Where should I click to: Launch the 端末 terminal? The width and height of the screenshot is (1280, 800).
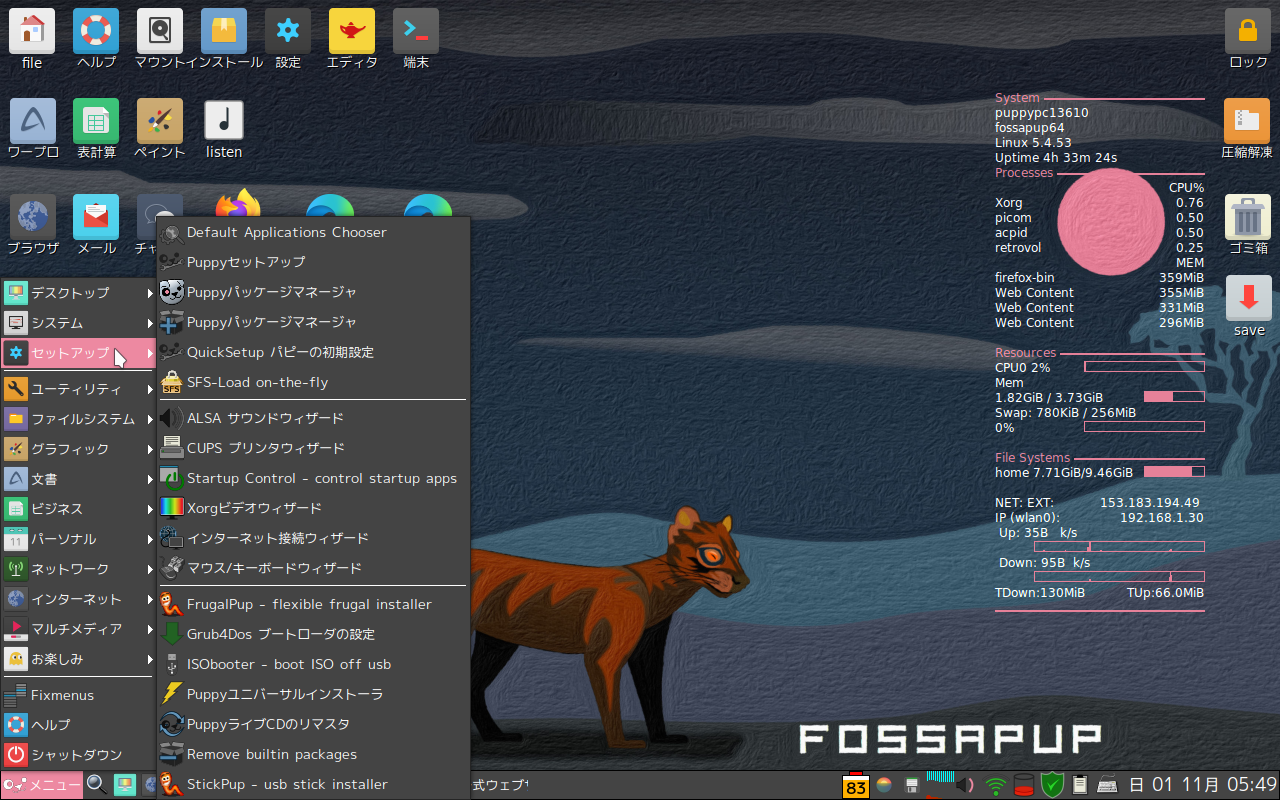(x=415, y=30)
